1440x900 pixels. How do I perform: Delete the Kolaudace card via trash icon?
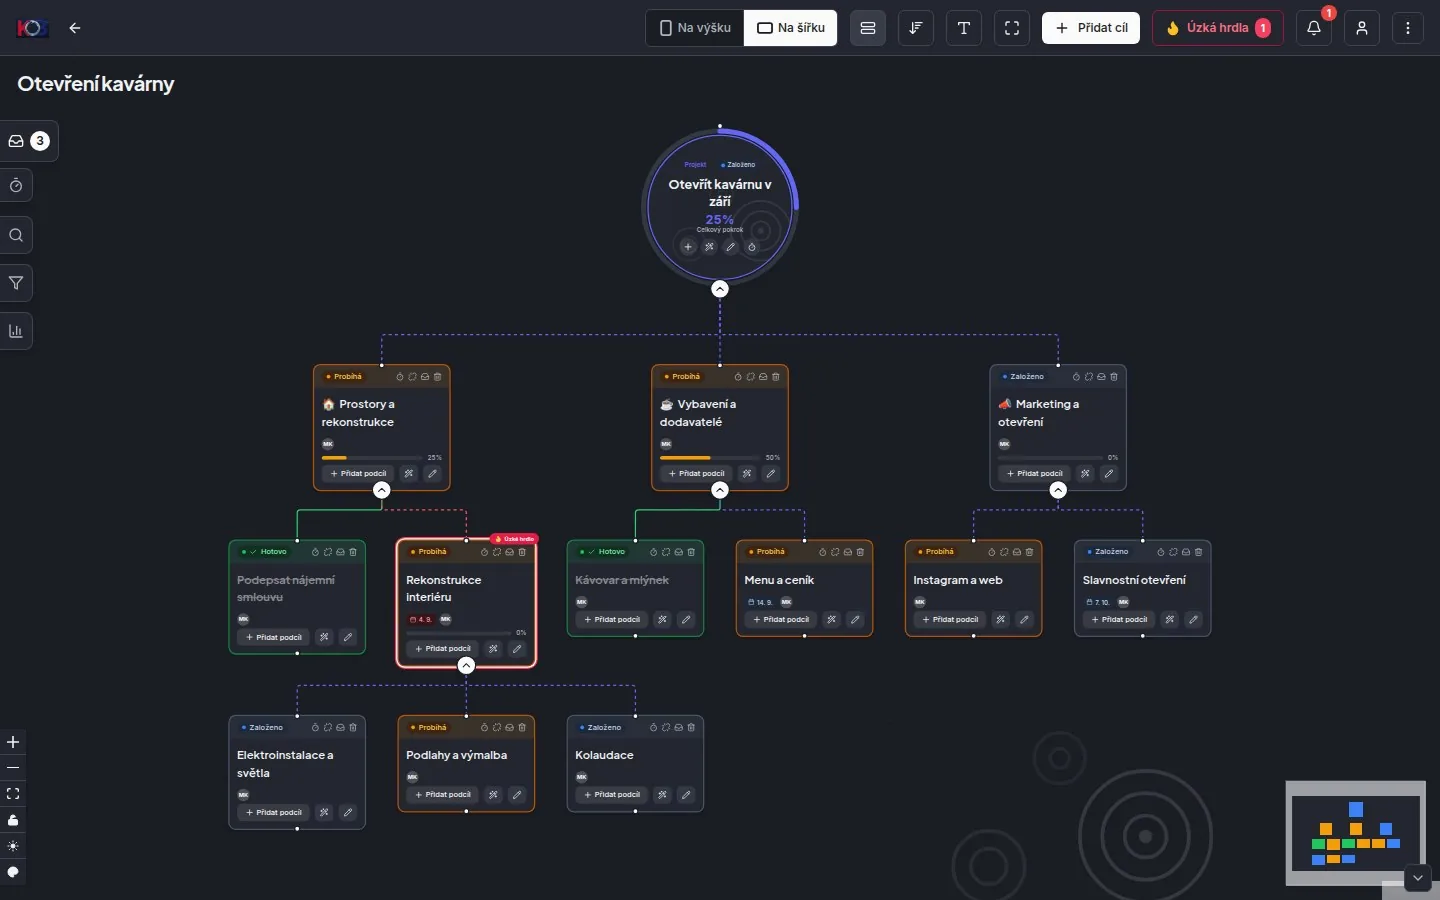pos(691,727)
